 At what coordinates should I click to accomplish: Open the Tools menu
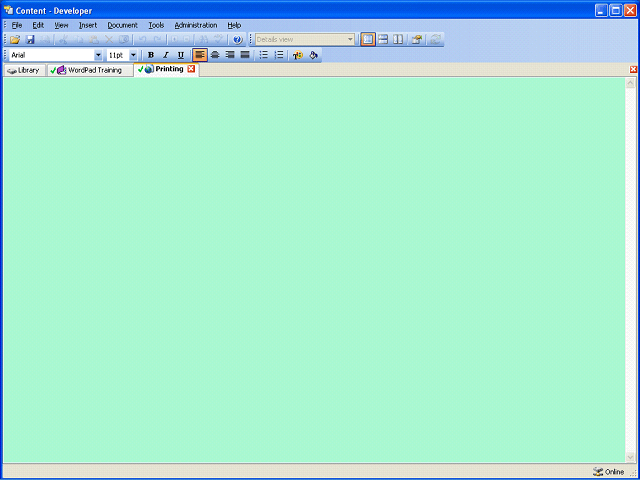pyautogui.click(x=156, y=25)
